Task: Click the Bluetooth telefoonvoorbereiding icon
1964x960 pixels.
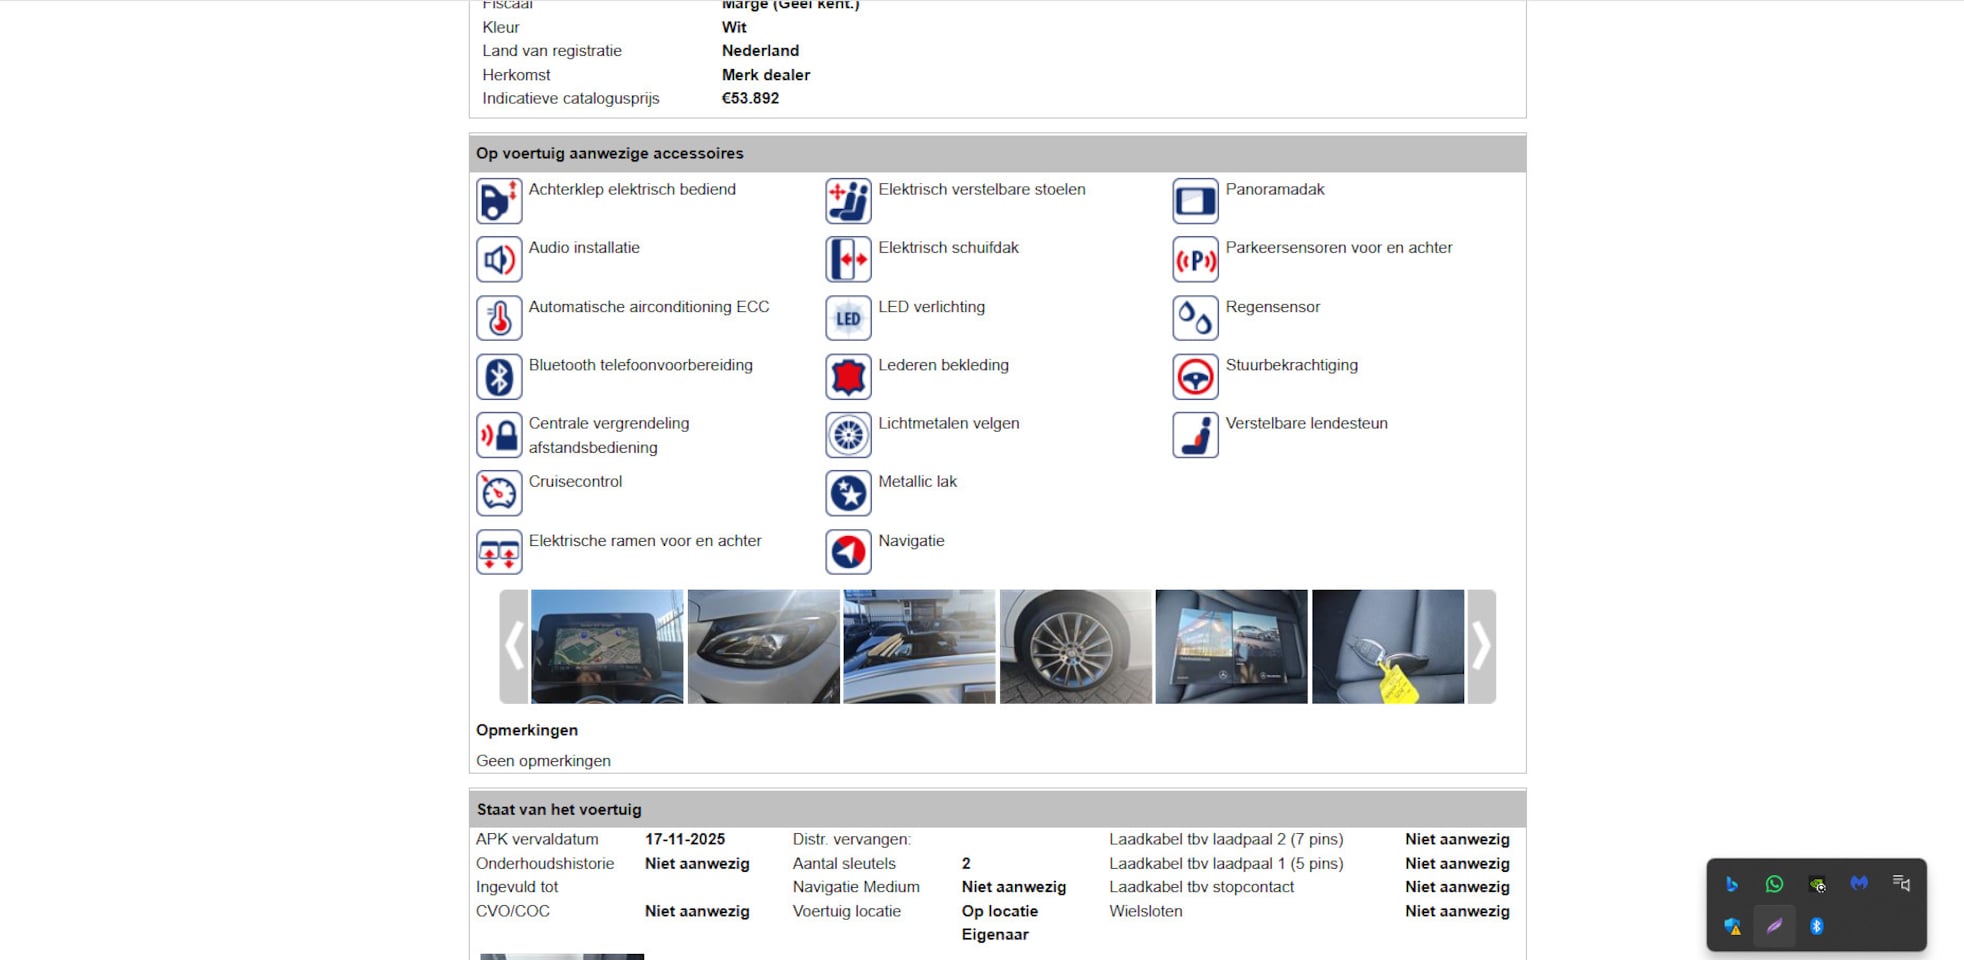Action: pyautogui.click(x=499, y=377)
